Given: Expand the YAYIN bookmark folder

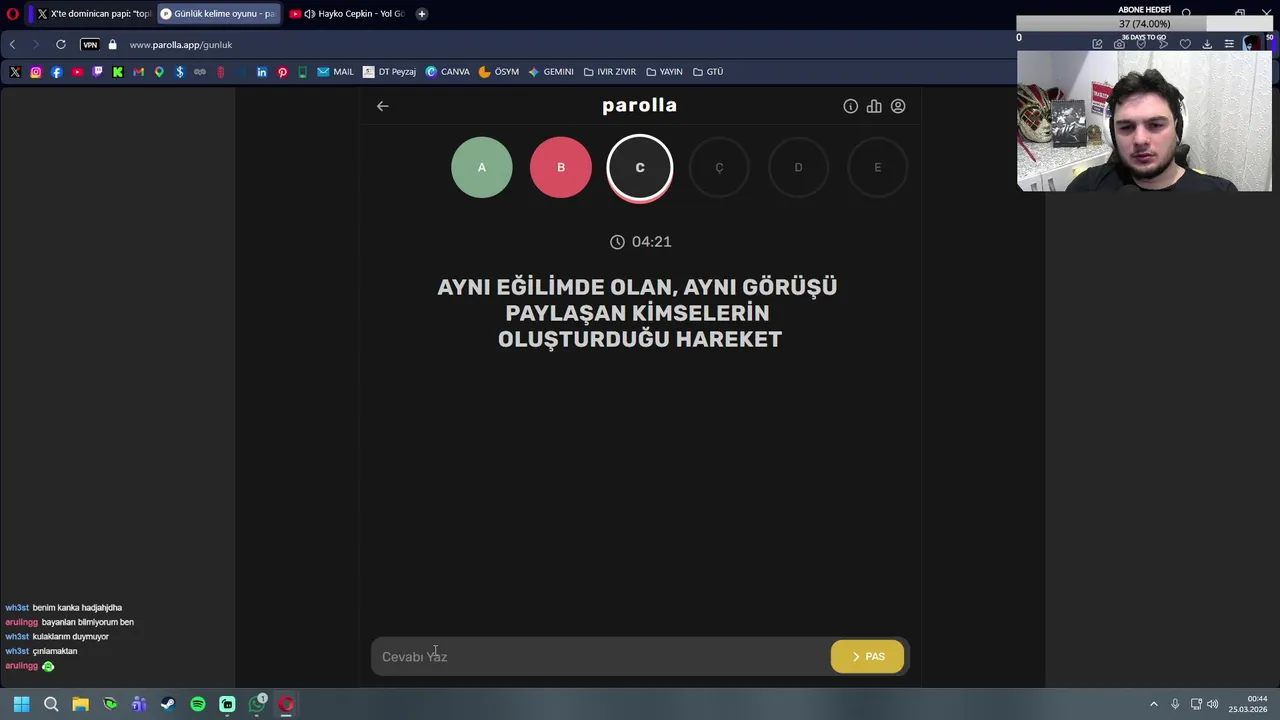Looking at the screenshot, I should pos(664,72).
